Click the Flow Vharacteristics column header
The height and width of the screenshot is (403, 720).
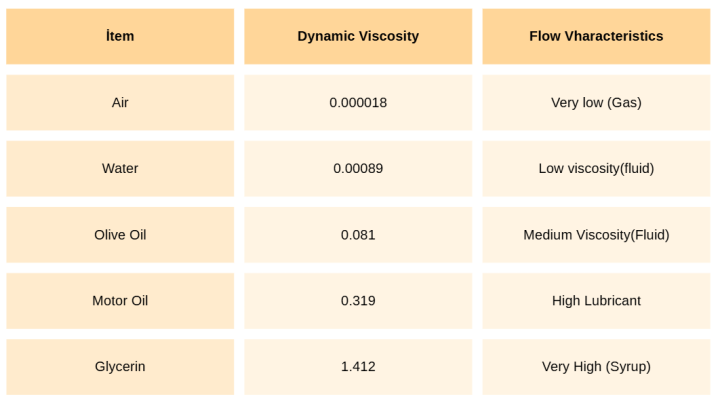coord(596,36)
